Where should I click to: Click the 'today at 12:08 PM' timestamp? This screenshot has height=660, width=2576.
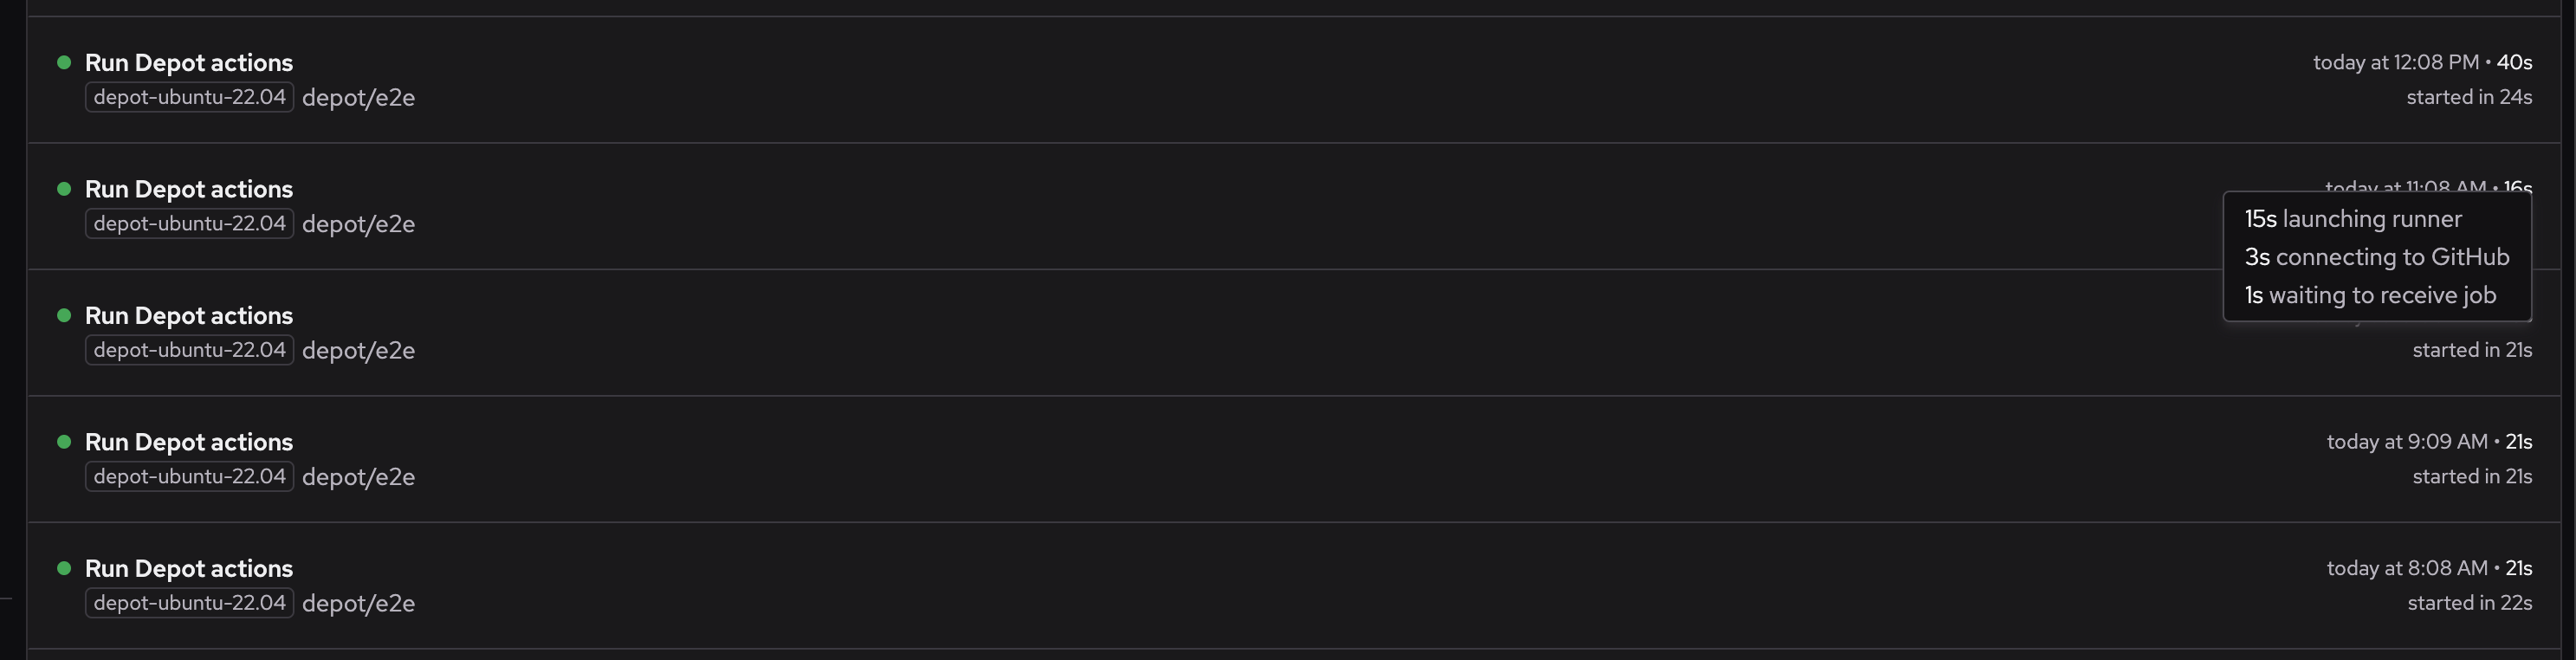[x=2395, y=62]
